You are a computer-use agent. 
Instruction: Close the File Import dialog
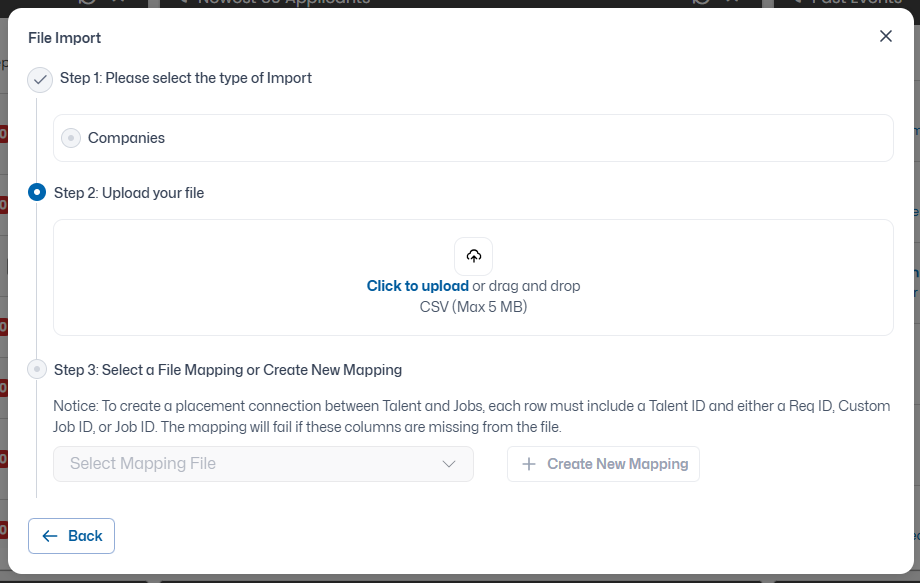pyautogui.click(x=885, y=36)
